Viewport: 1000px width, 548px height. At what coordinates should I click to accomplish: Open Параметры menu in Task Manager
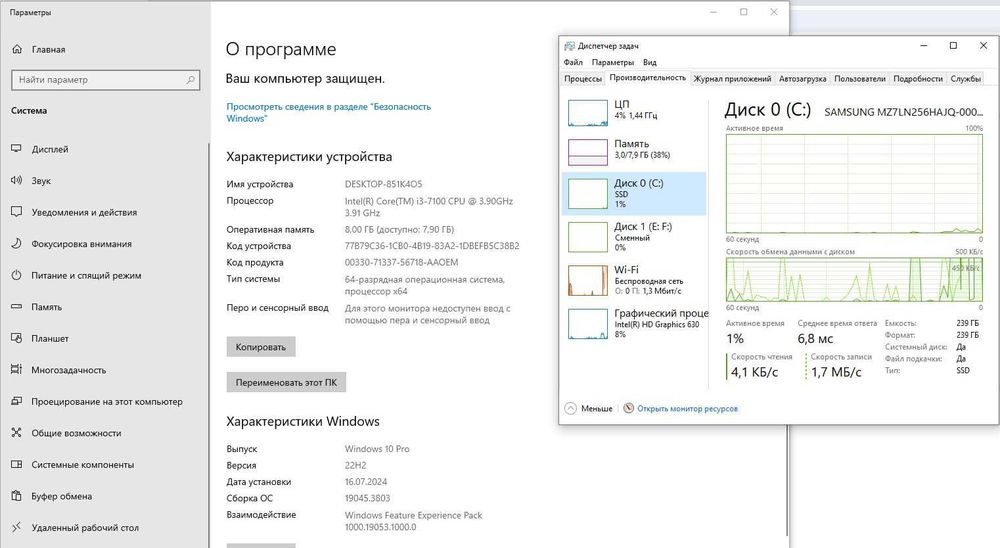tap(612, 63)
